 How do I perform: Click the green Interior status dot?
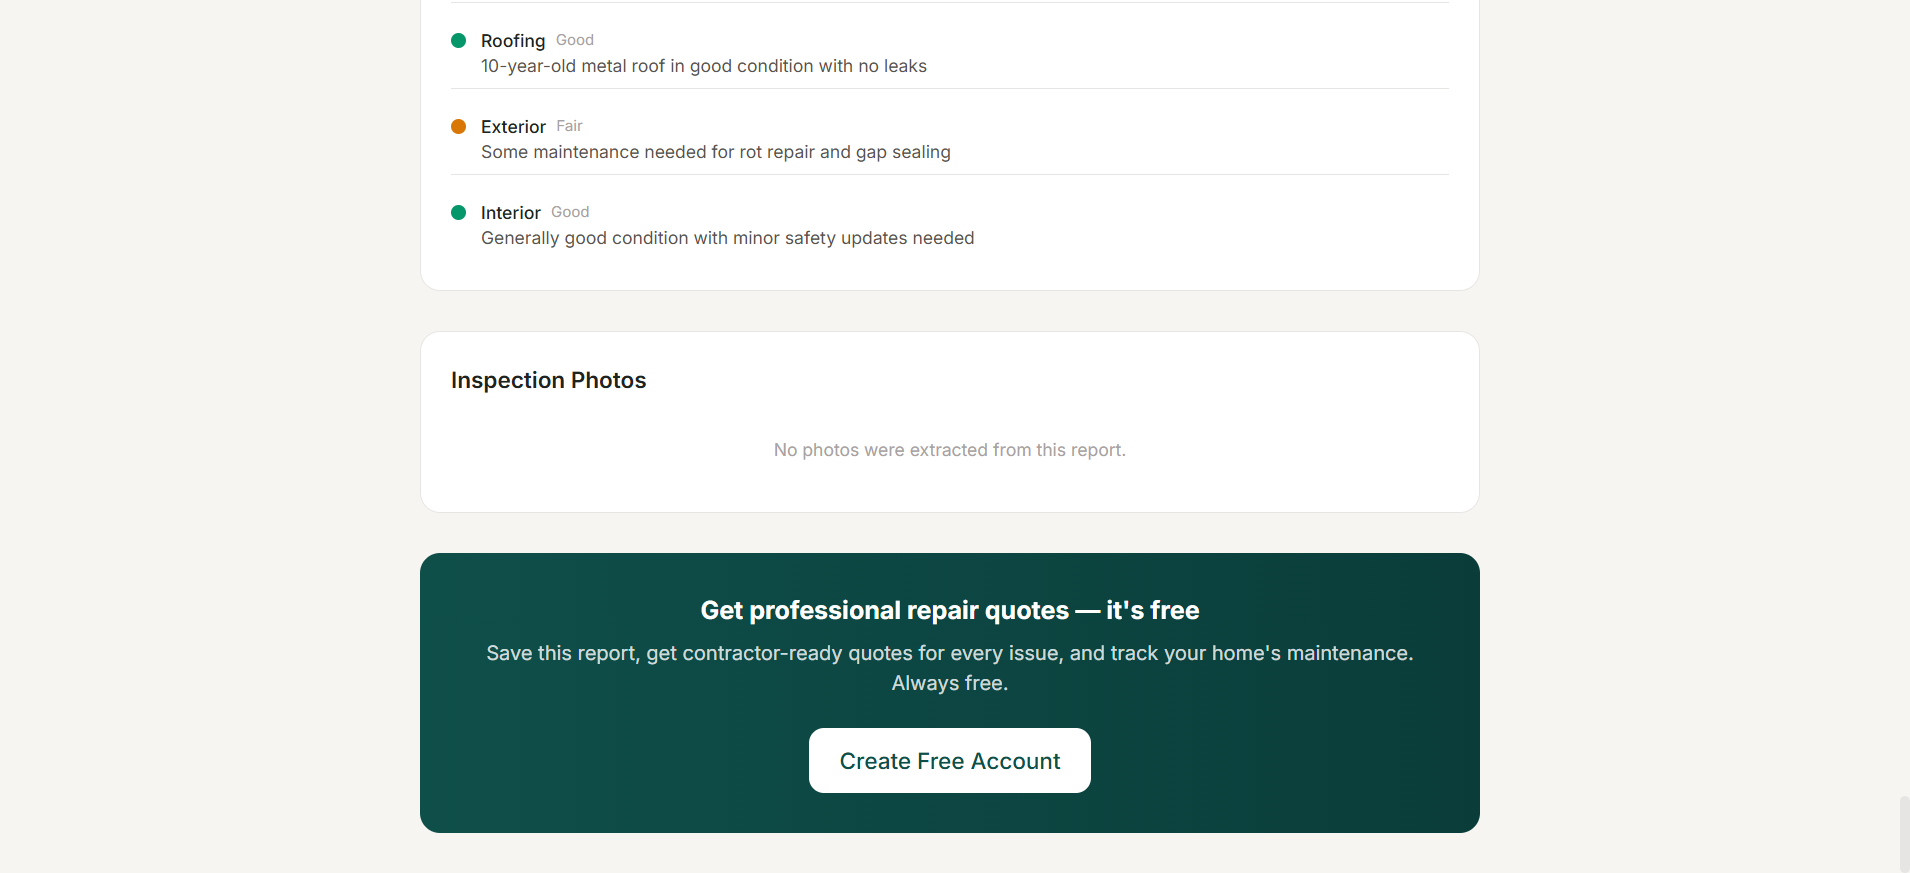(458, 212)
